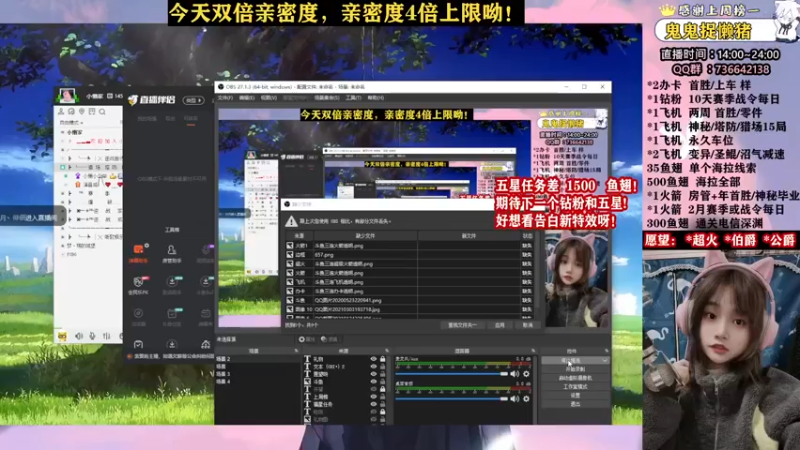The image size is (800, 450).
Task: Open source properties via the 属性 gear button
Action: [x=307, y=339]
